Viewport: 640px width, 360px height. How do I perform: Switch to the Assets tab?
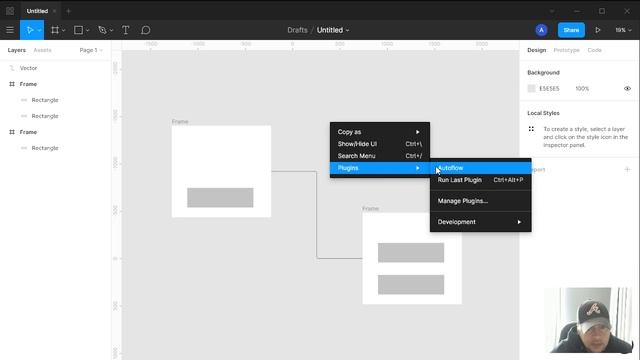coord(42,50)
